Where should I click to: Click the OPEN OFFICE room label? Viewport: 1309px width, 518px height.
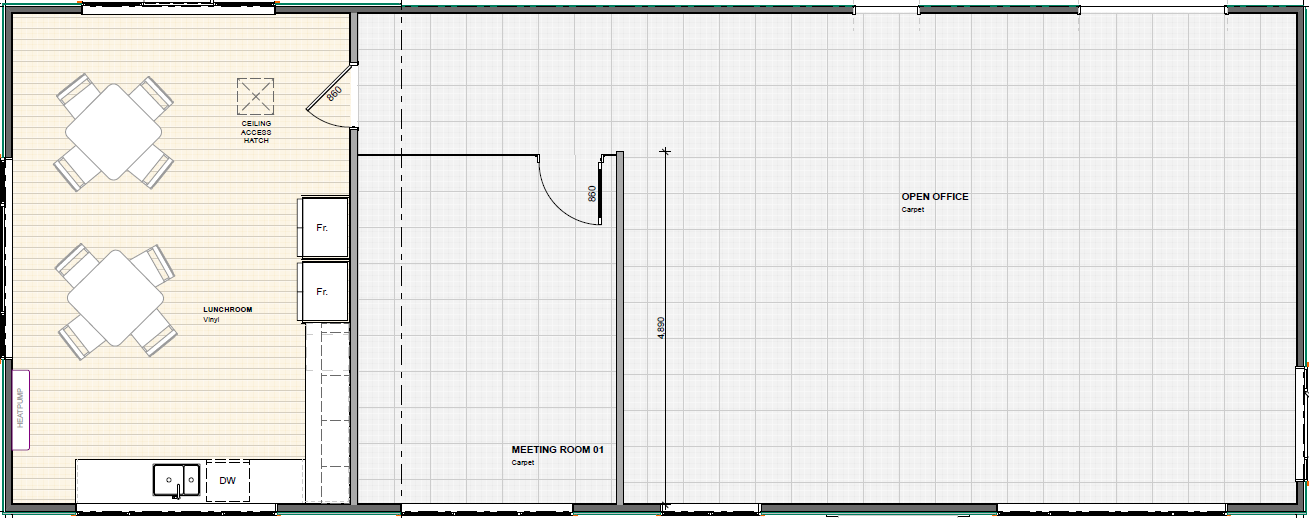tap(935, 197)
